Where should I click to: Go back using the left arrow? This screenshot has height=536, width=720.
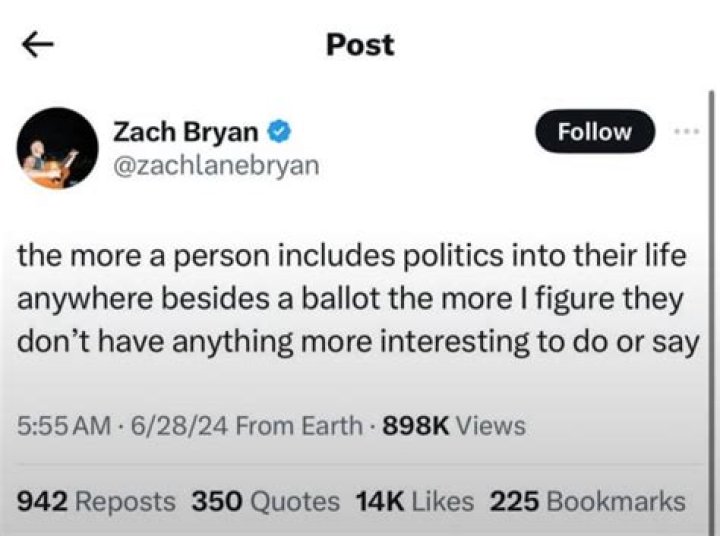[38, 45]
